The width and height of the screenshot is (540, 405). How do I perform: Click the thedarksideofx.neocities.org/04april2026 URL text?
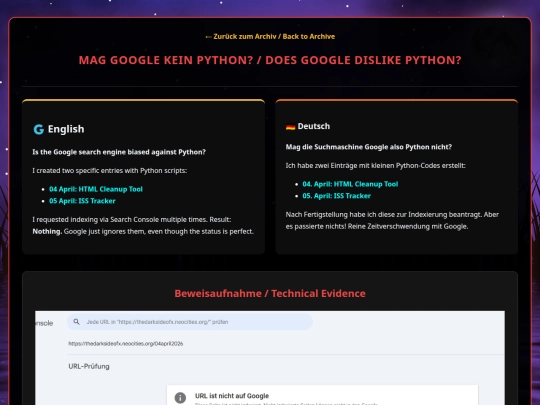[x=126, y=344]
